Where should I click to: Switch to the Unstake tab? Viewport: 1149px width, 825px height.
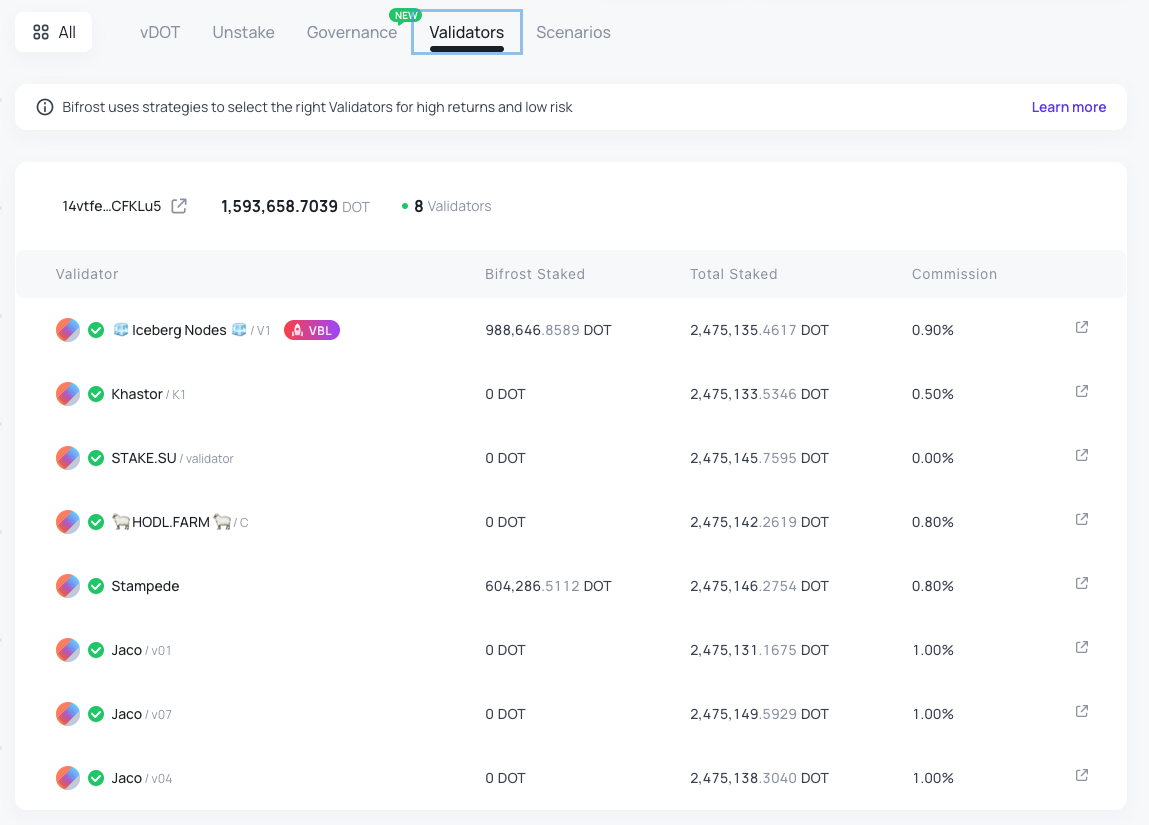[x=243, y=32]
